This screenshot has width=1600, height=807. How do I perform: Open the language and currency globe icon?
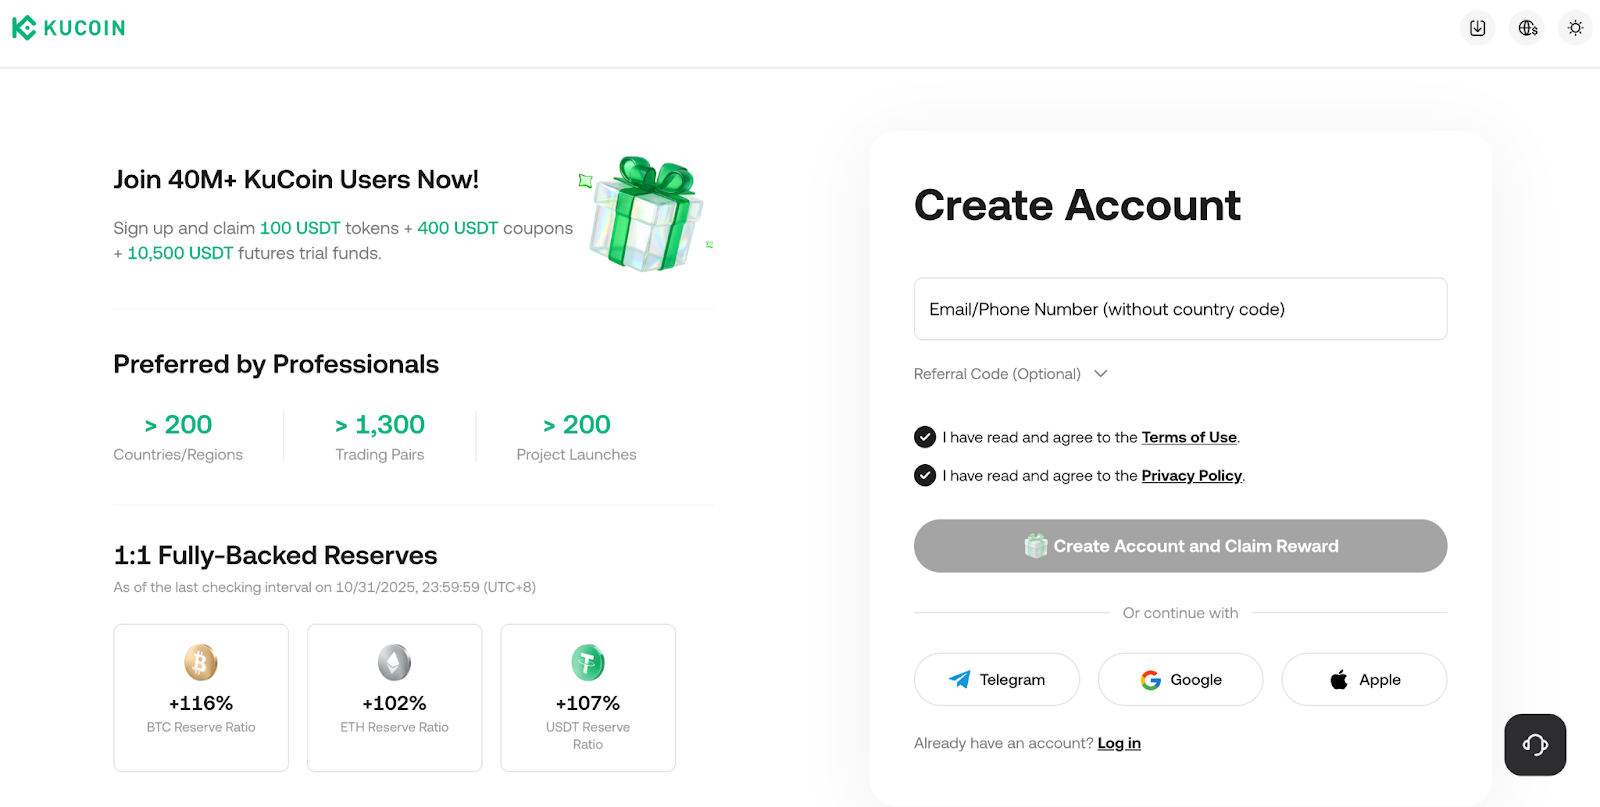1527,28
